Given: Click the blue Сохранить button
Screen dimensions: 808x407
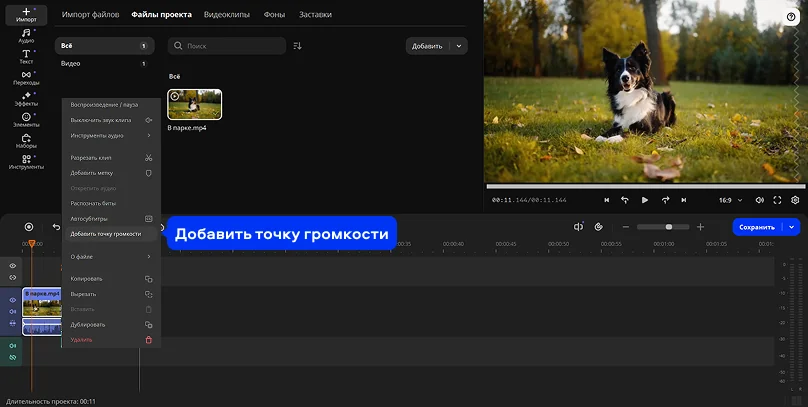Looking at the screenshot, I should (757, 227).
